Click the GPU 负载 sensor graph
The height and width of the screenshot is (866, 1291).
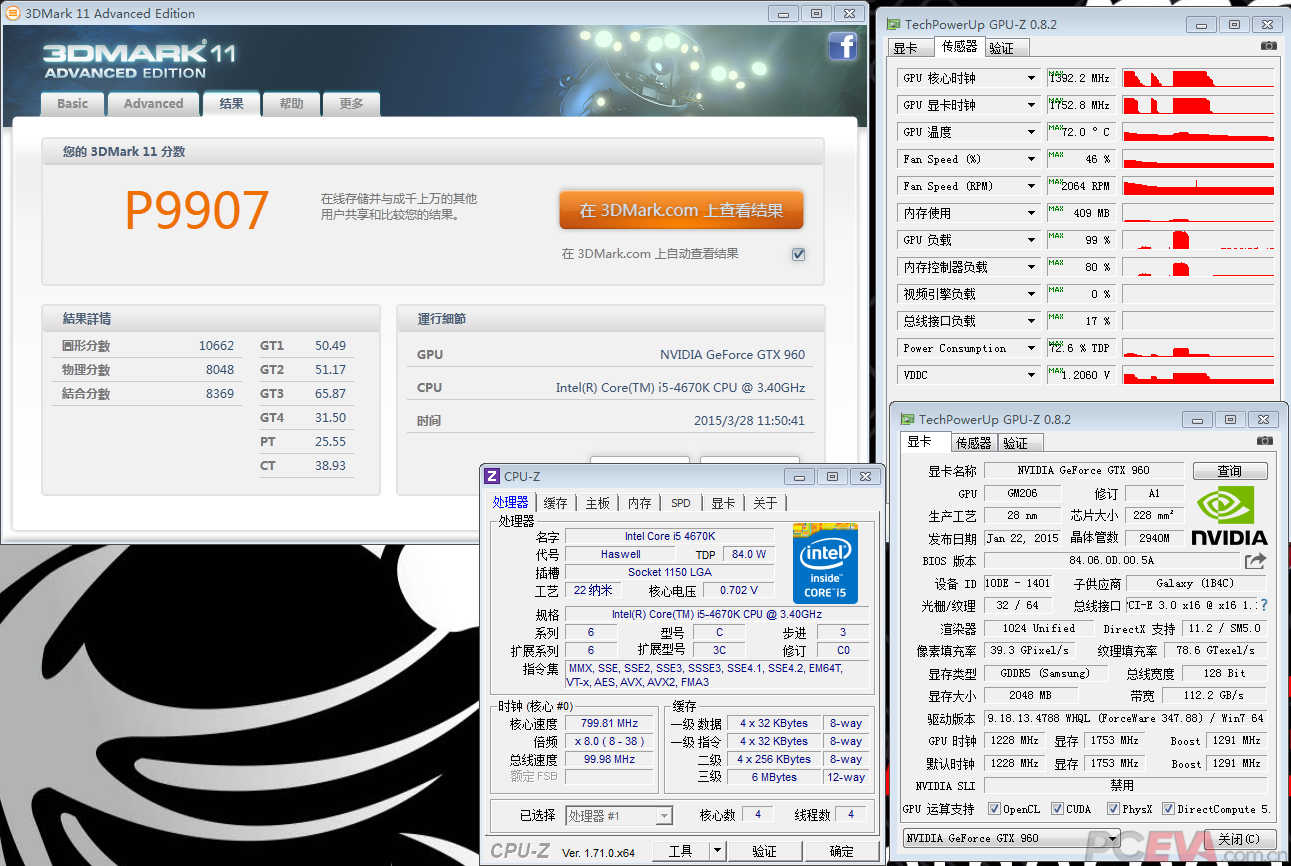[1198, 240]
